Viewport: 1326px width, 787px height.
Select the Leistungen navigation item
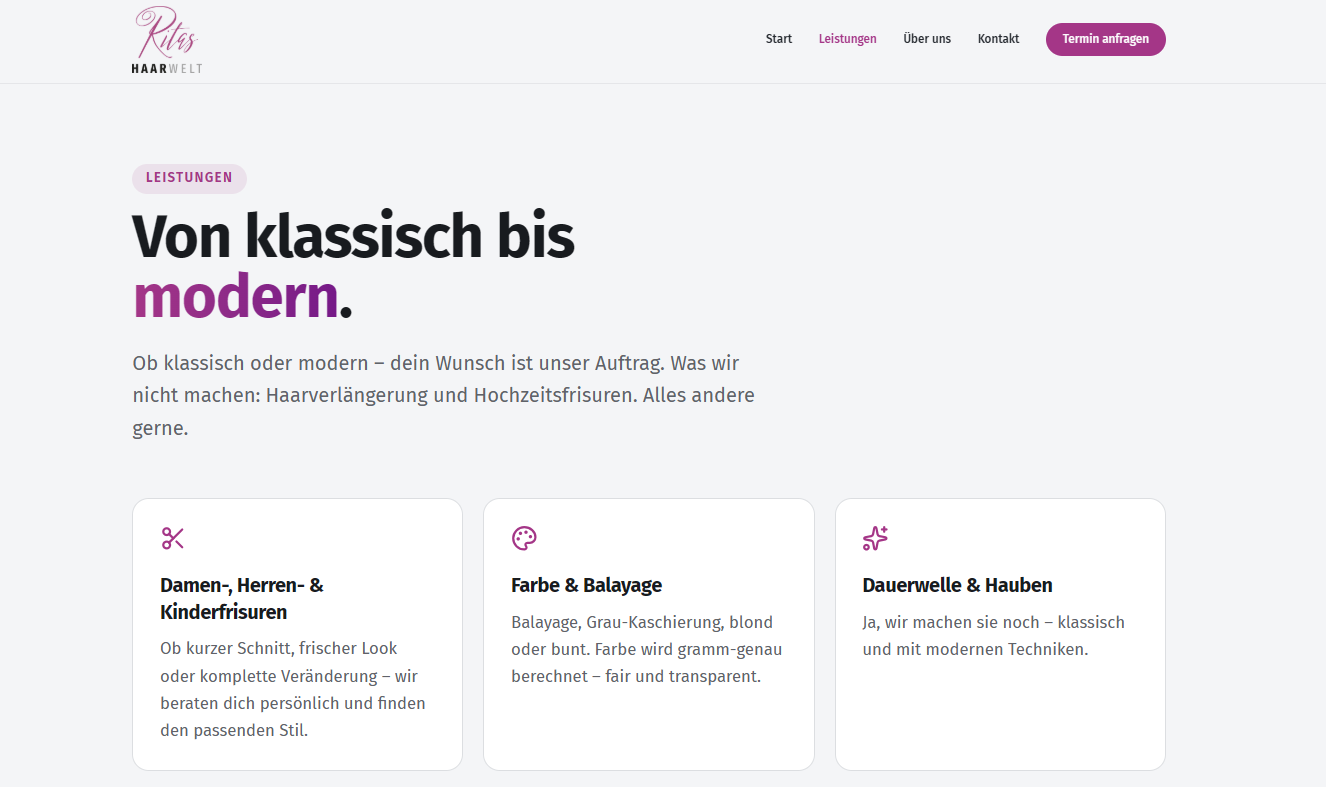coord(847,39)
